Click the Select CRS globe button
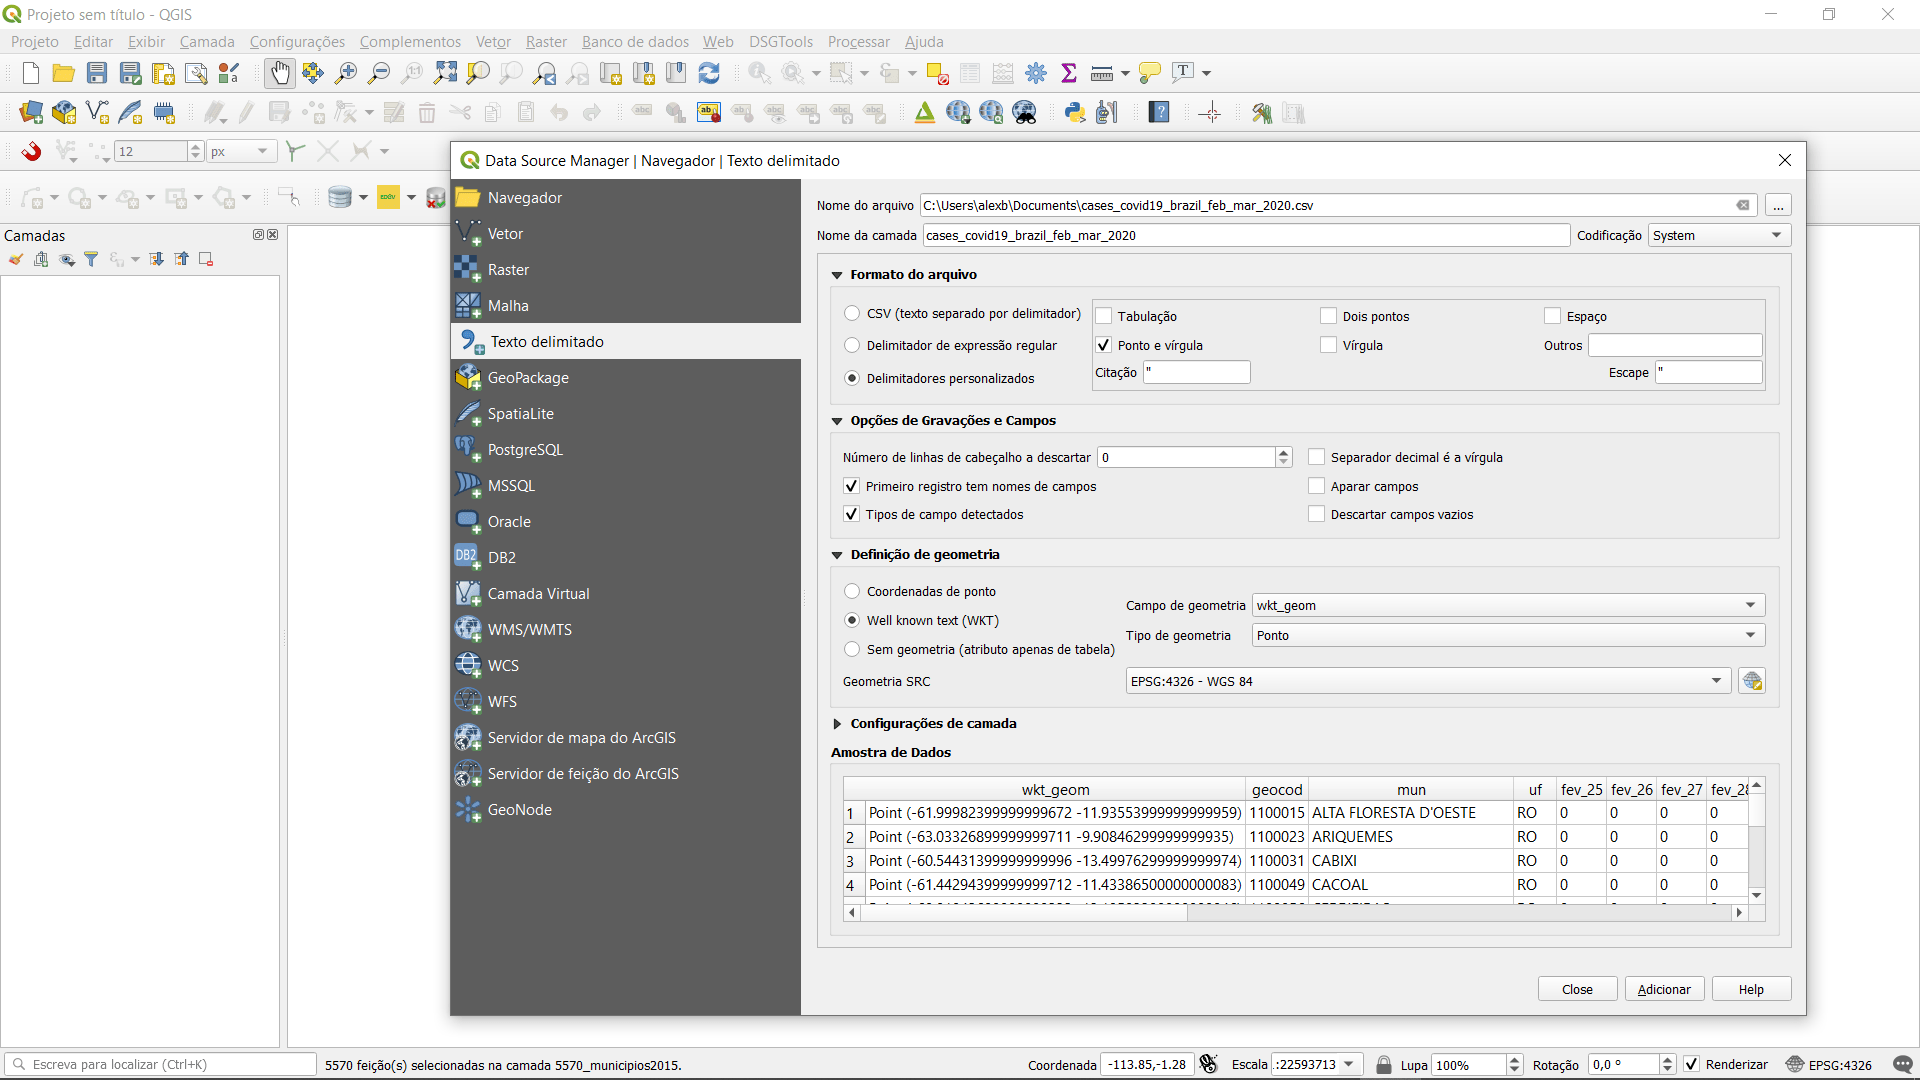Image resolution: width=1920 pixels, height=1080 pixels. (1752, 682)
